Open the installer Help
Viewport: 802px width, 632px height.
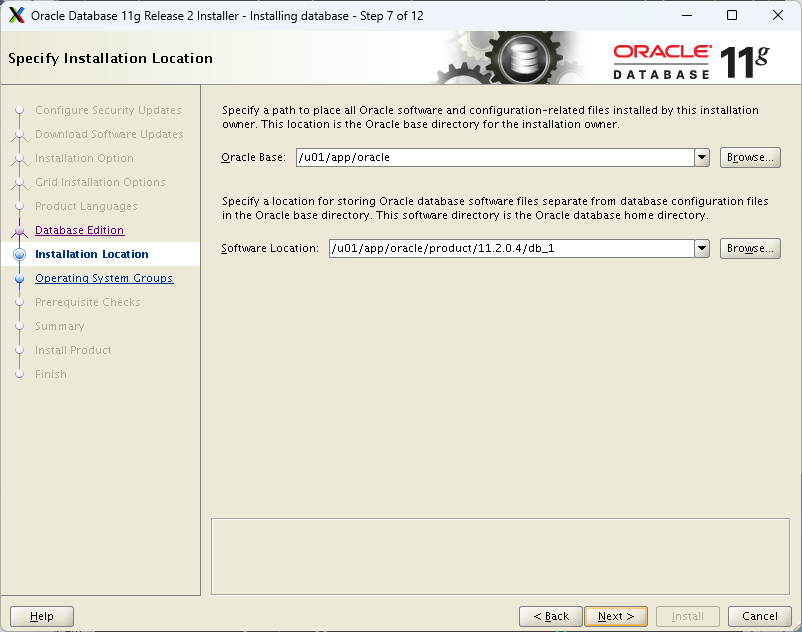click(x=42, y=616)
